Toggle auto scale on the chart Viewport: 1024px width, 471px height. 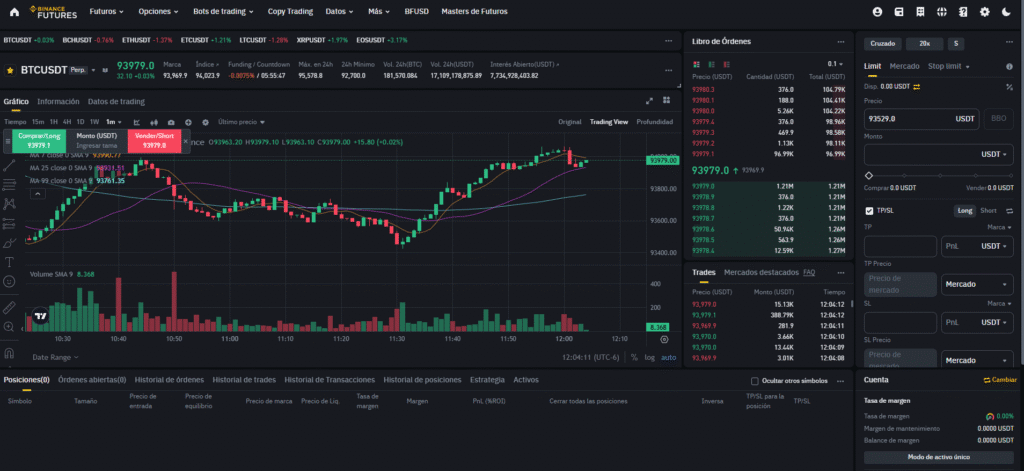coord(668,357)
